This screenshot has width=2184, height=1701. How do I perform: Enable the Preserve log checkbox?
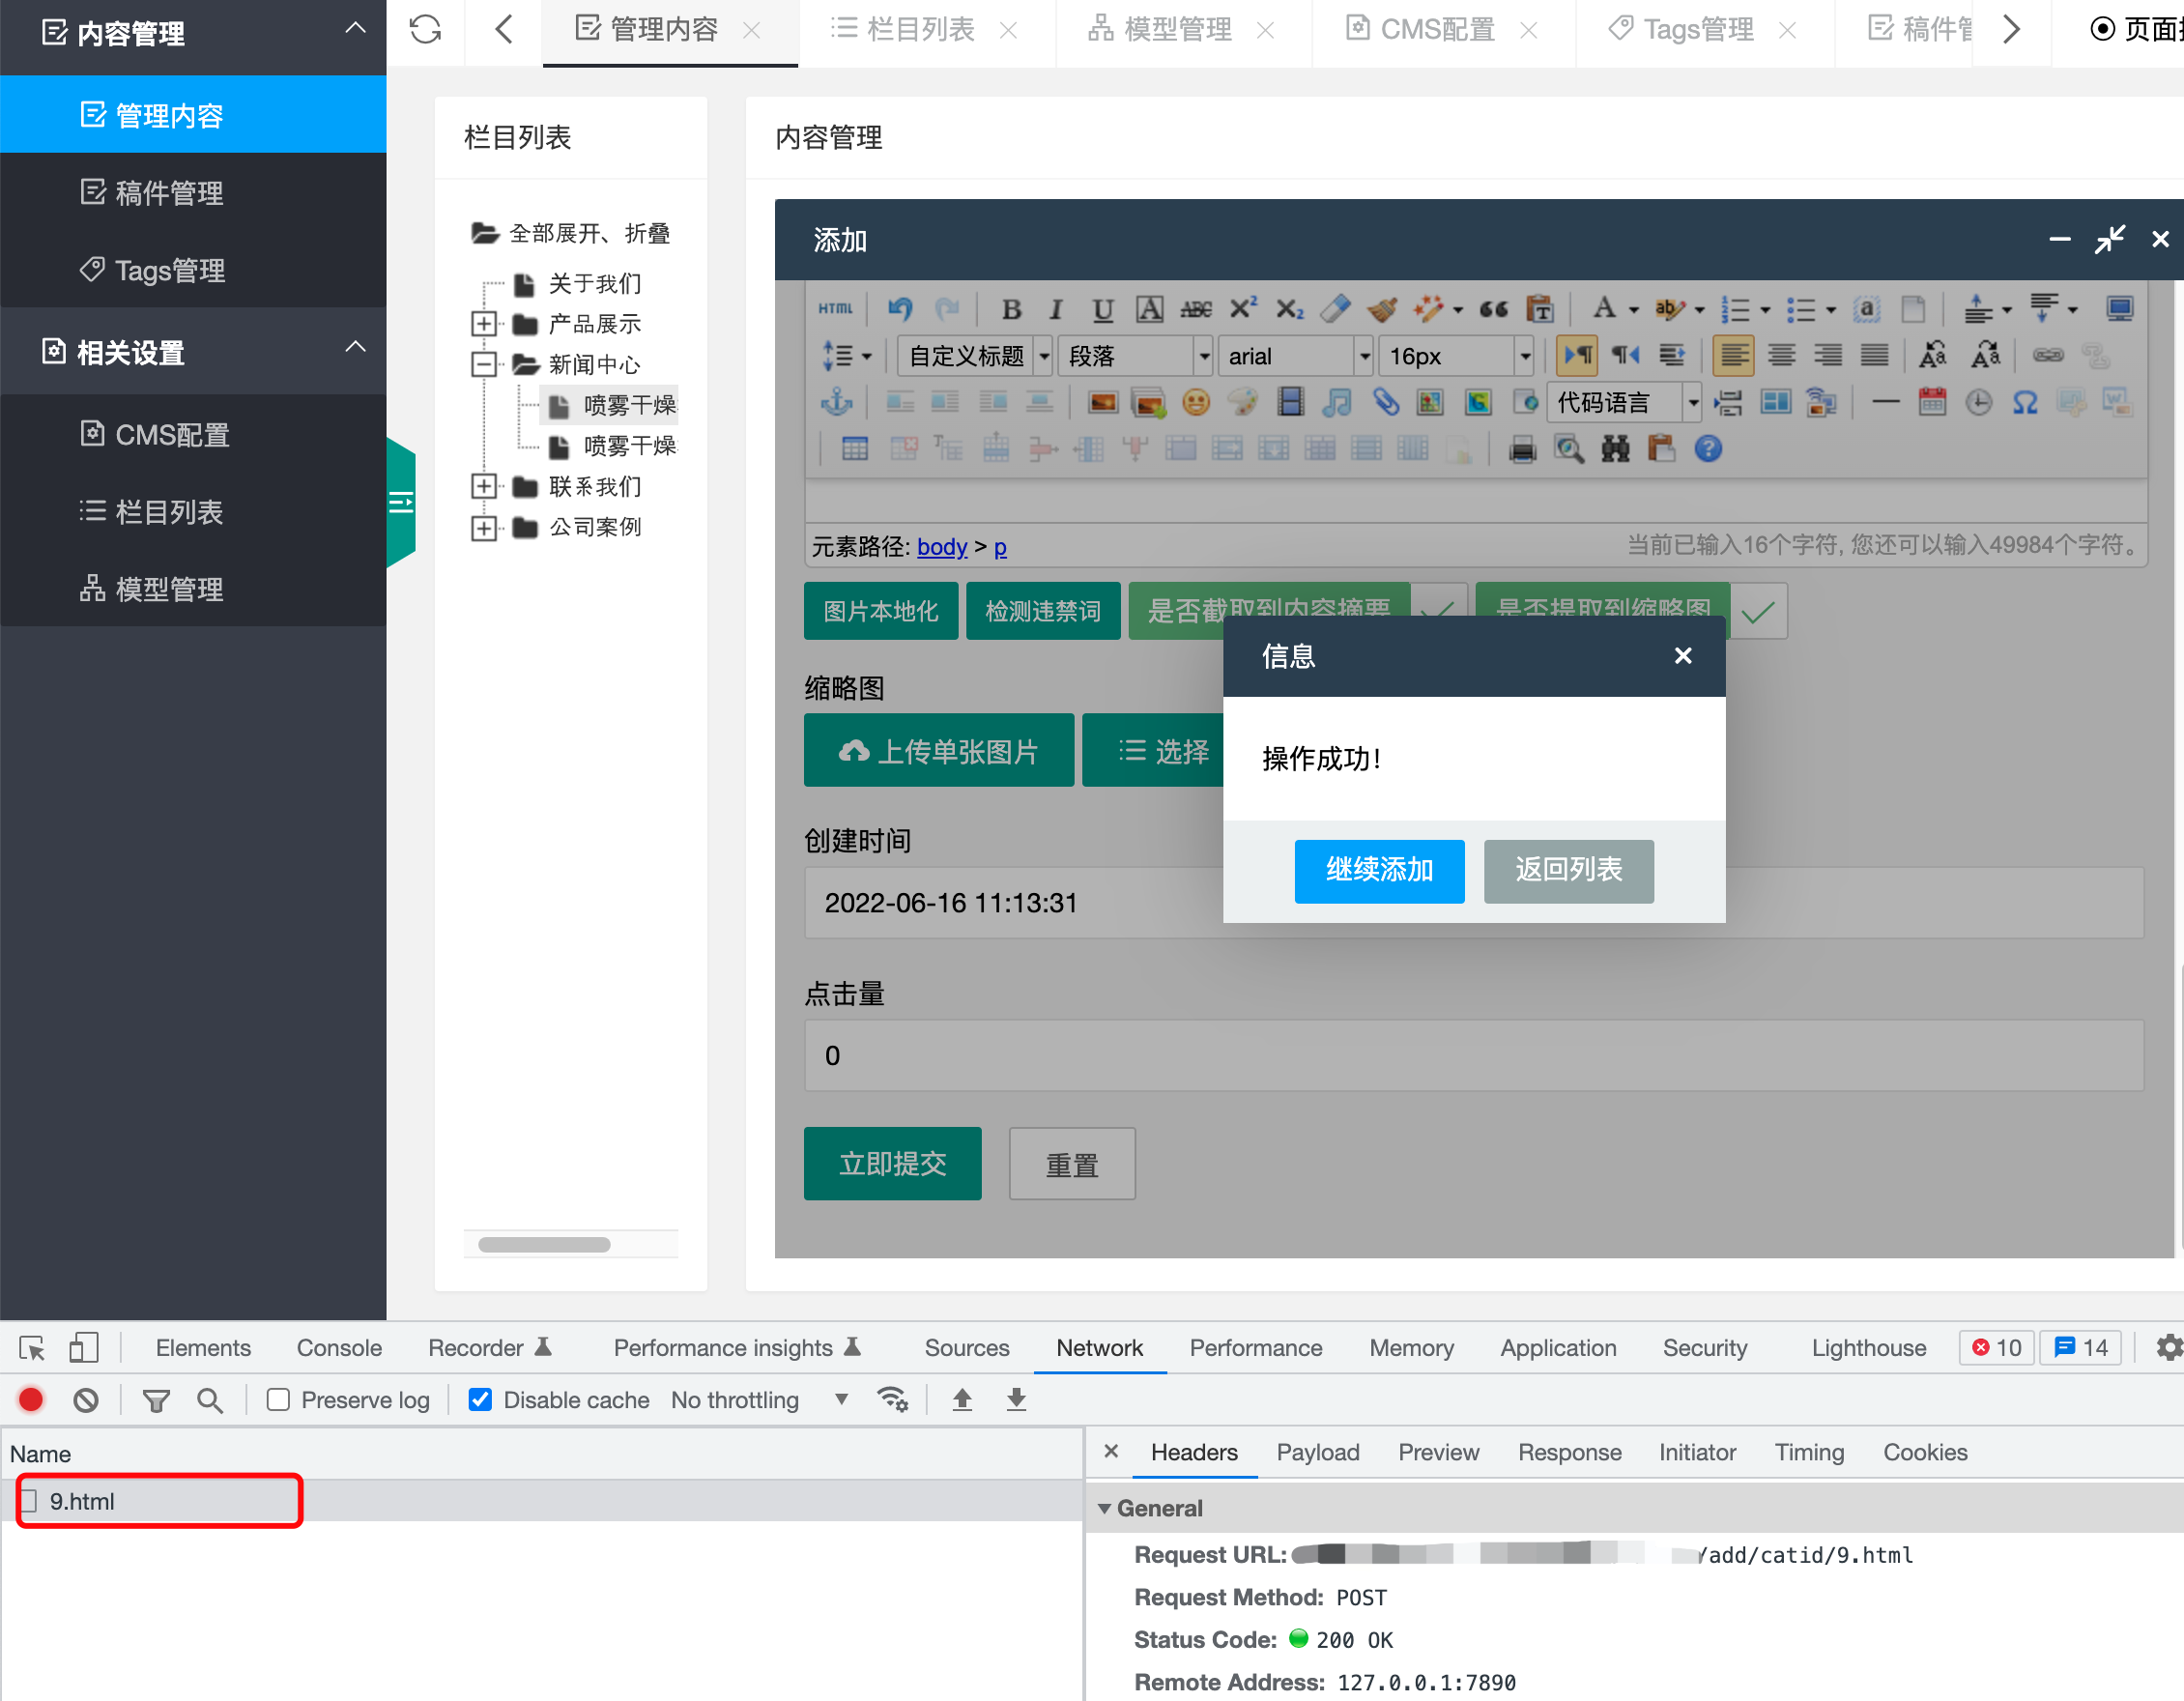point(279,1400)
